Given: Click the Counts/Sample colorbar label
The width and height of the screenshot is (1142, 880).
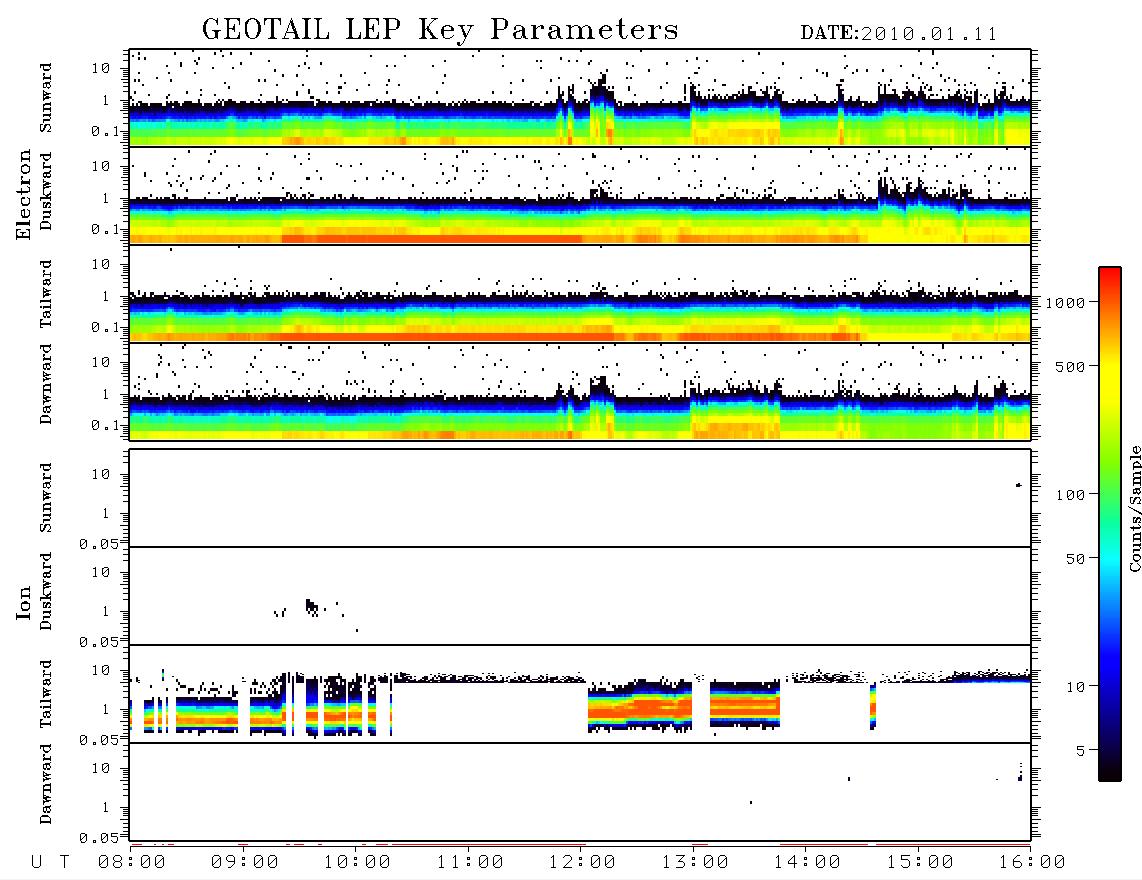Looking at the screenshot, I should 1134,508.
